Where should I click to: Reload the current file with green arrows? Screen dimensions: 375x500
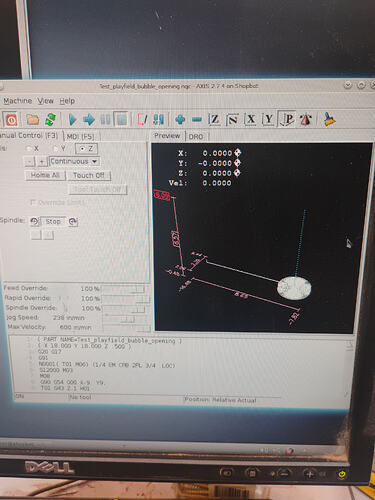tap(51, 119)
